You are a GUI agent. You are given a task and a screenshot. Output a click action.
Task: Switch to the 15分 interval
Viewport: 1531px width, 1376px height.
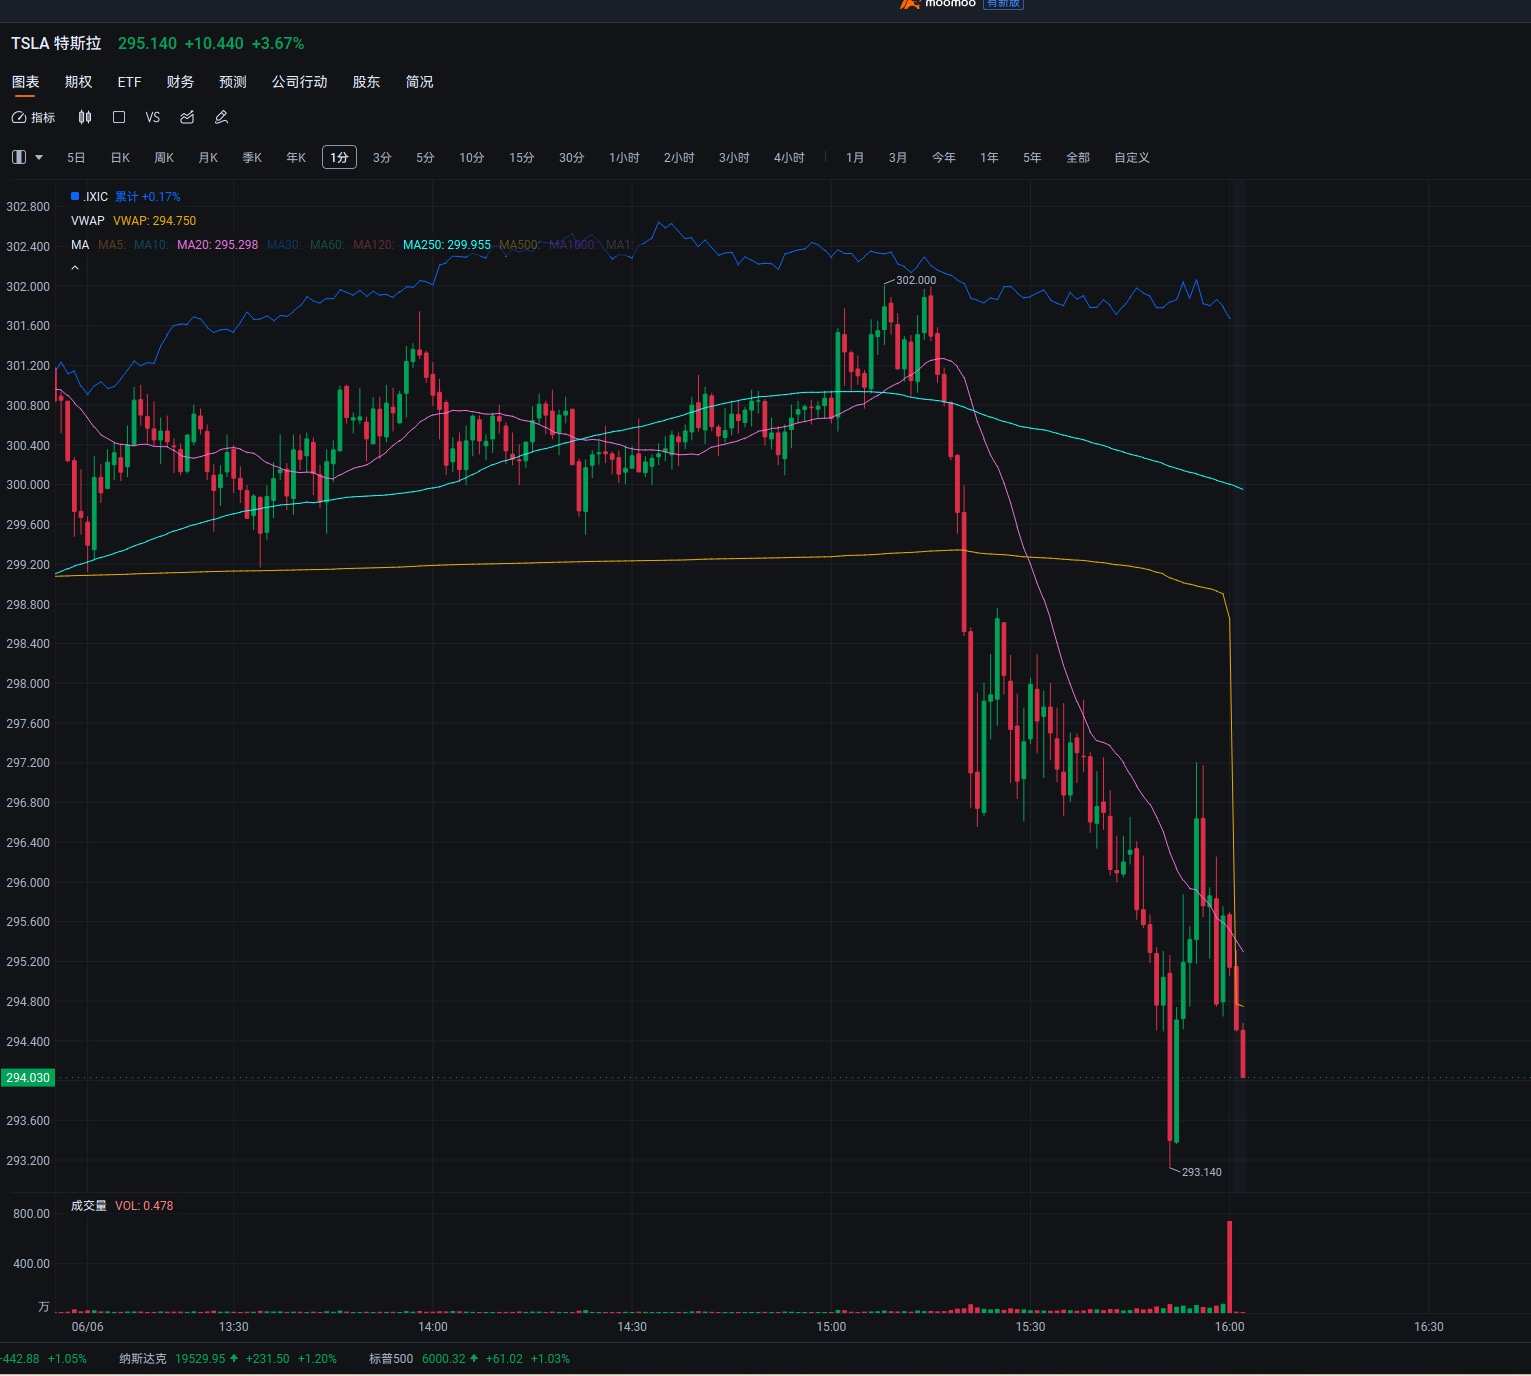pos(522,158)
